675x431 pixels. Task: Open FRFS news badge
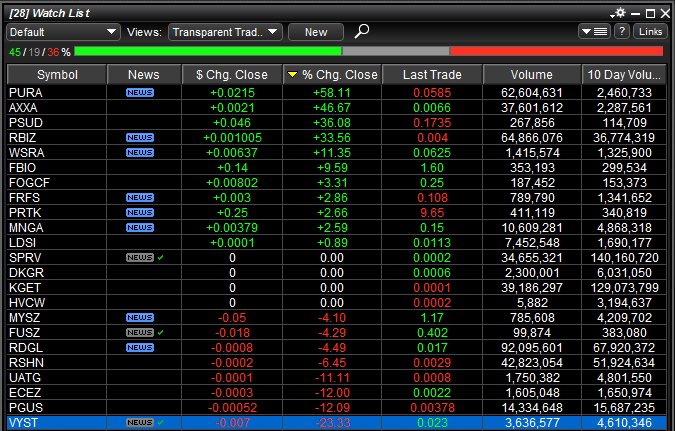(140, 197)
